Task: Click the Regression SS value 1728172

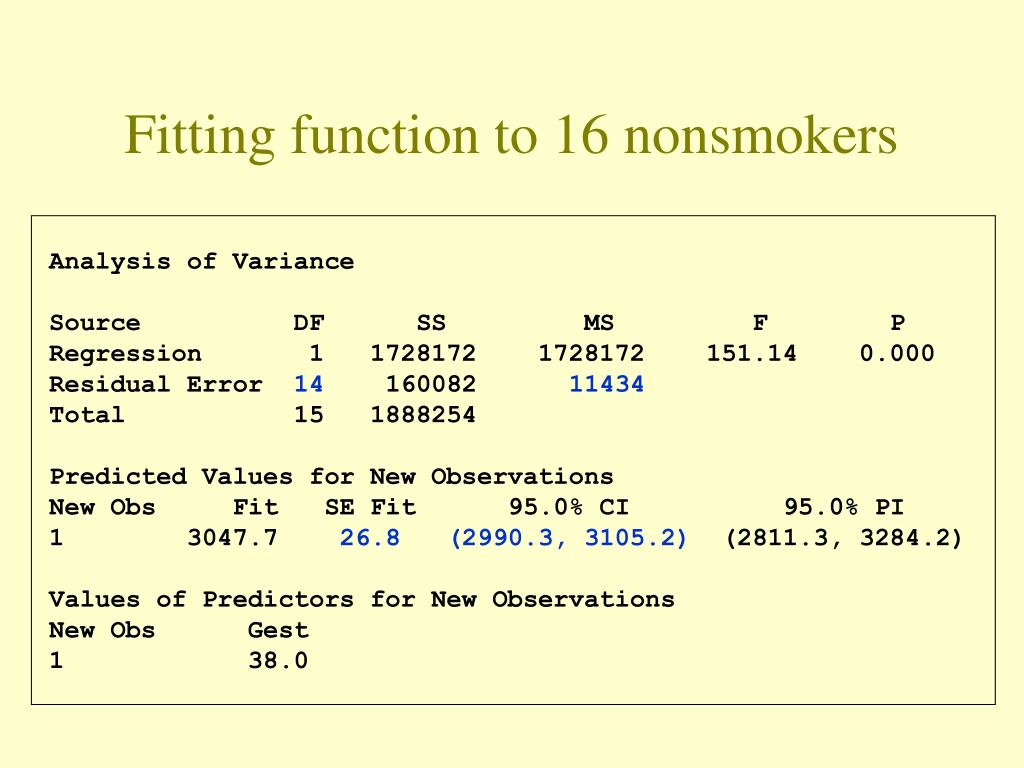Action: (x=423, y=353)
